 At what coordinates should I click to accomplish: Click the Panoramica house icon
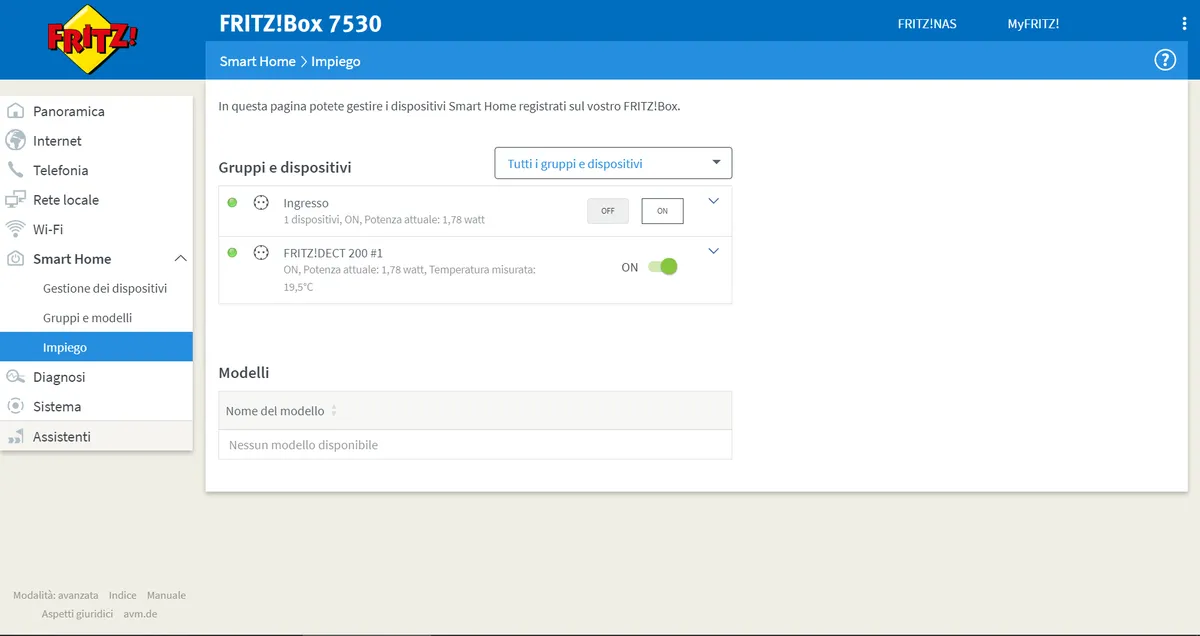tap(15, 111)
